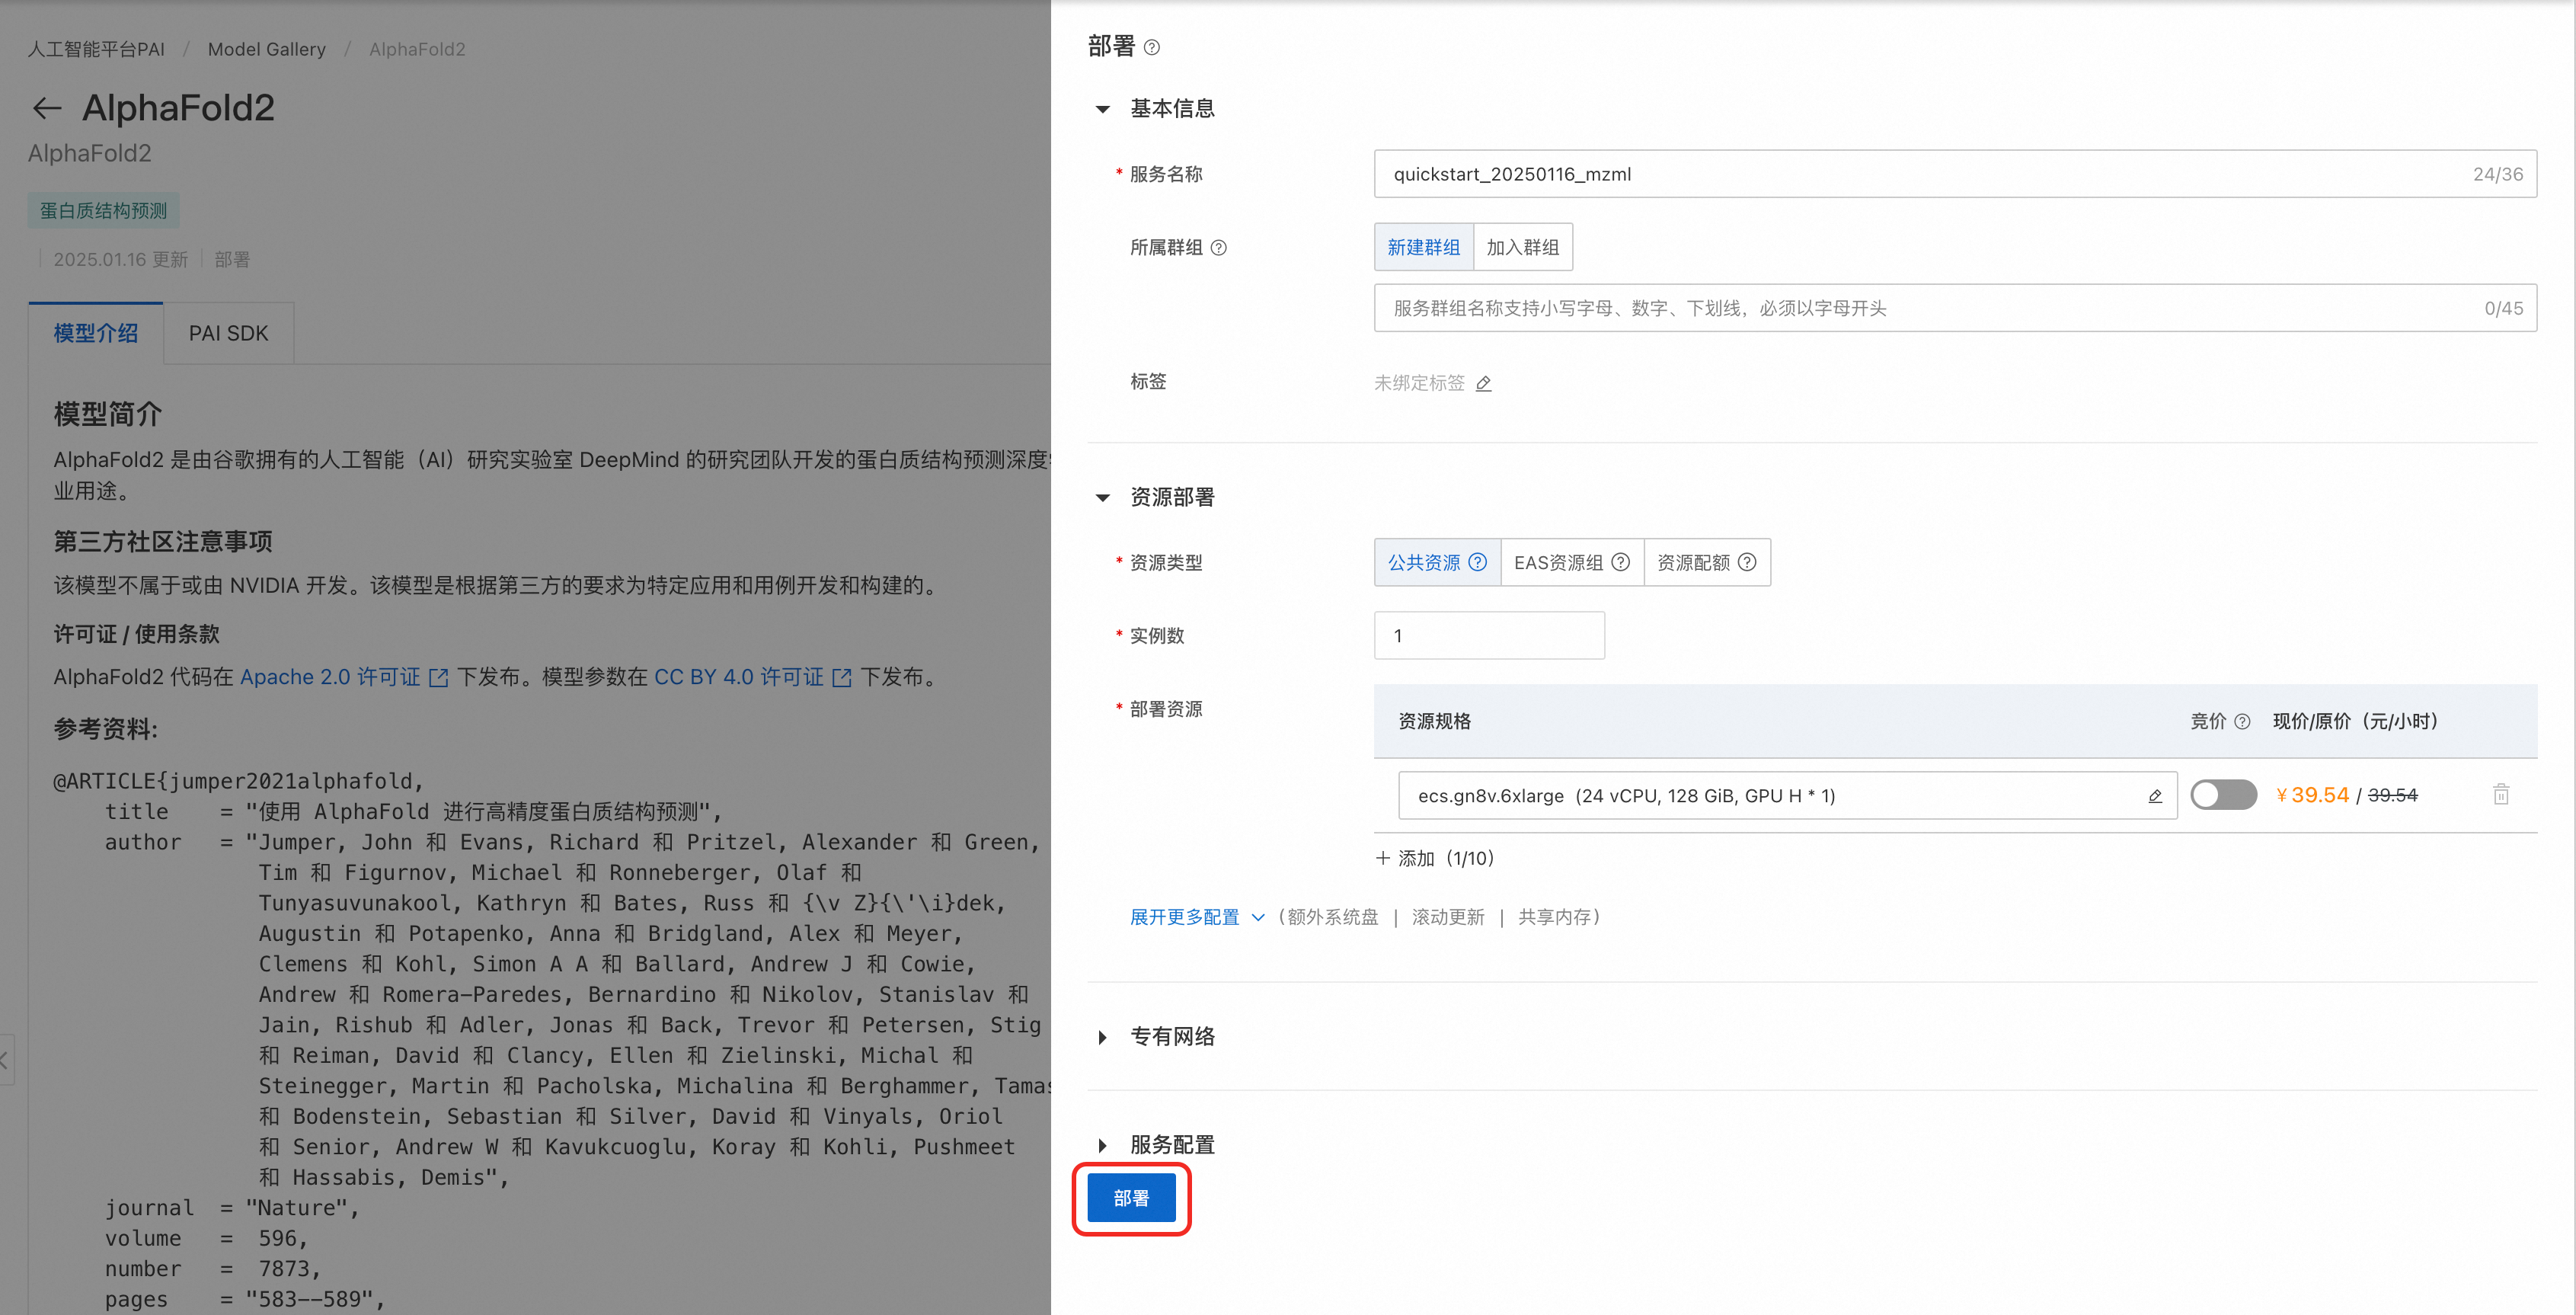
Task: Select 加入群组 option
Action: (x=1522, y=247)
